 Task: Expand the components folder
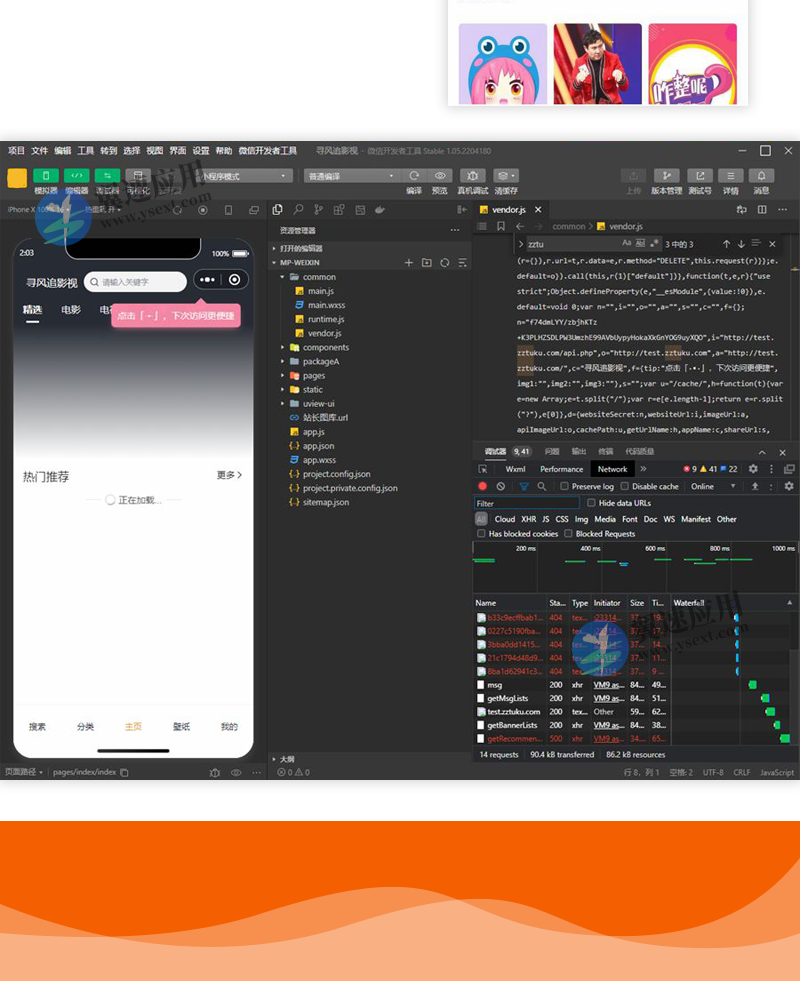point(283,347)
